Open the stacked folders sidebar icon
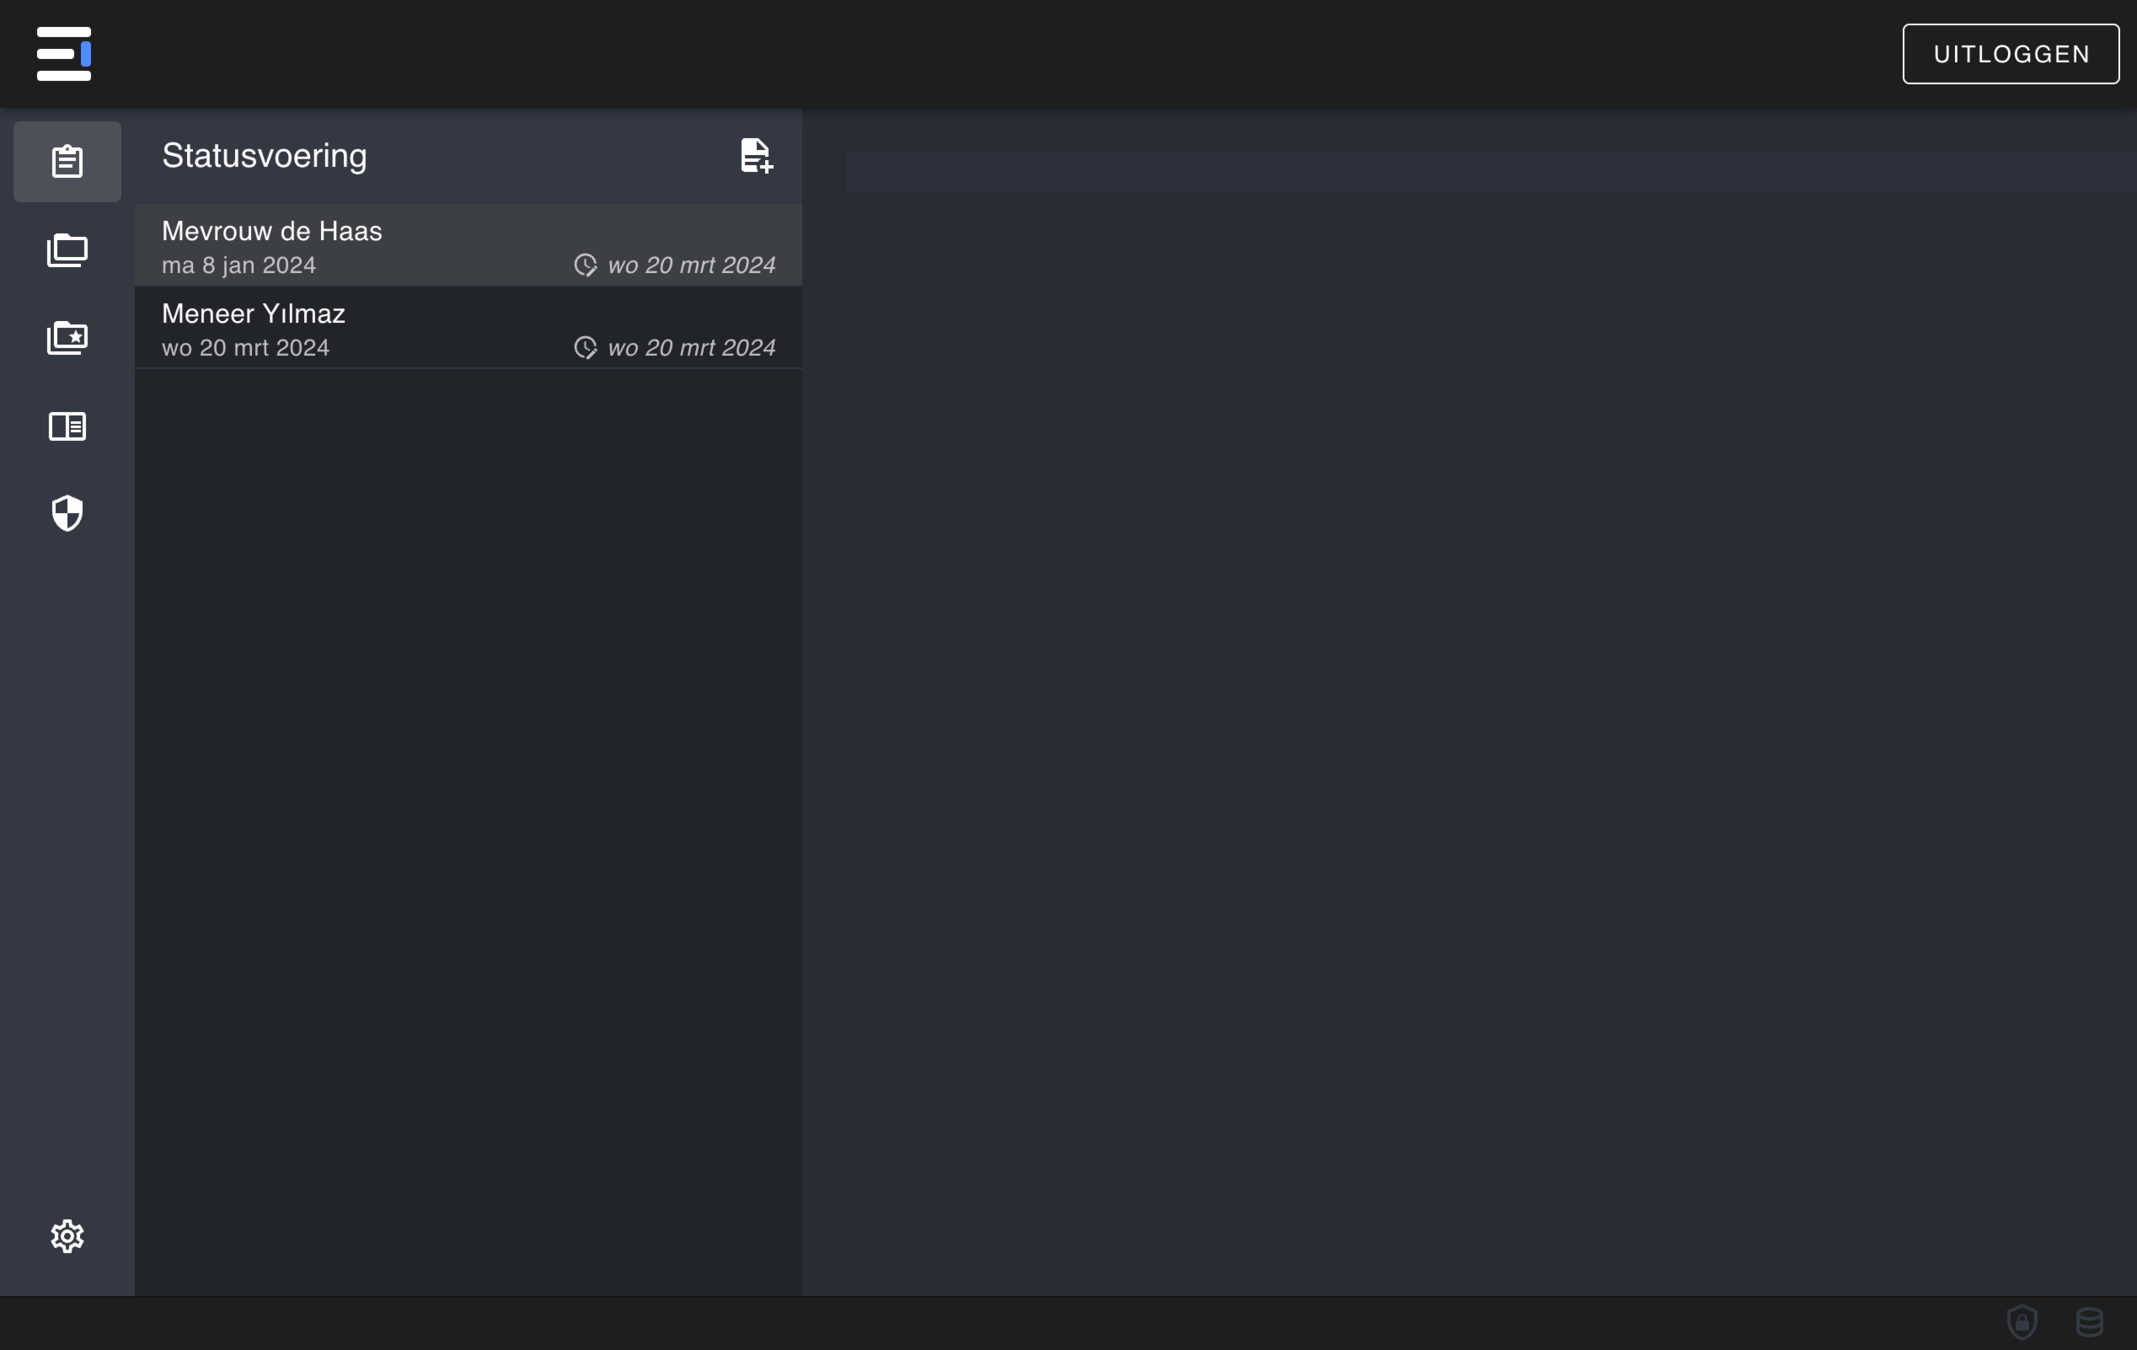Viewport: 2137px width, 1350px height. click(67, 250)
